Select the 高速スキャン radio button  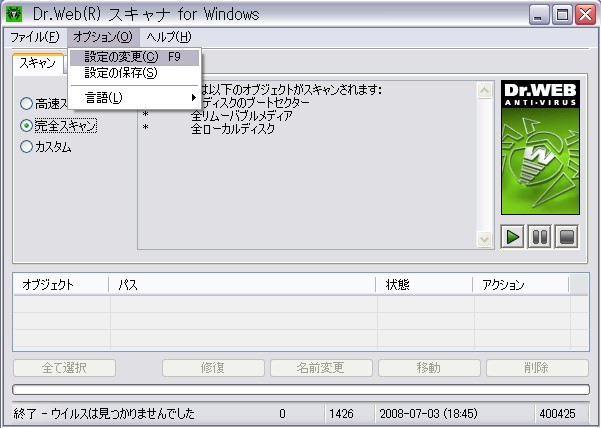tap(26, 103)
